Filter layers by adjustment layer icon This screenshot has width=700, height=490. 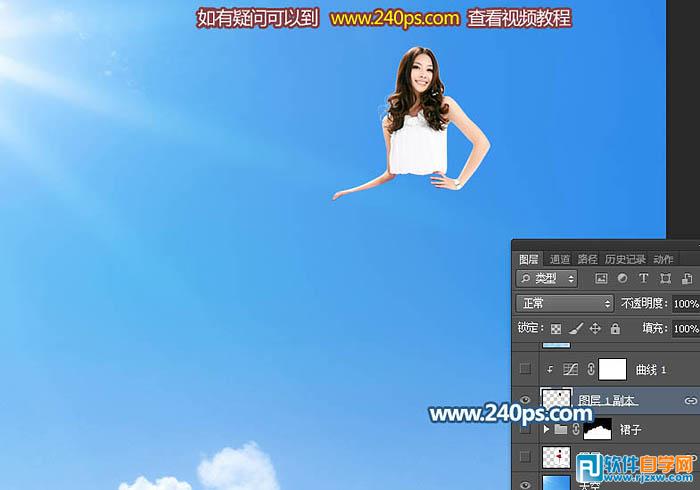pos(622,278)
